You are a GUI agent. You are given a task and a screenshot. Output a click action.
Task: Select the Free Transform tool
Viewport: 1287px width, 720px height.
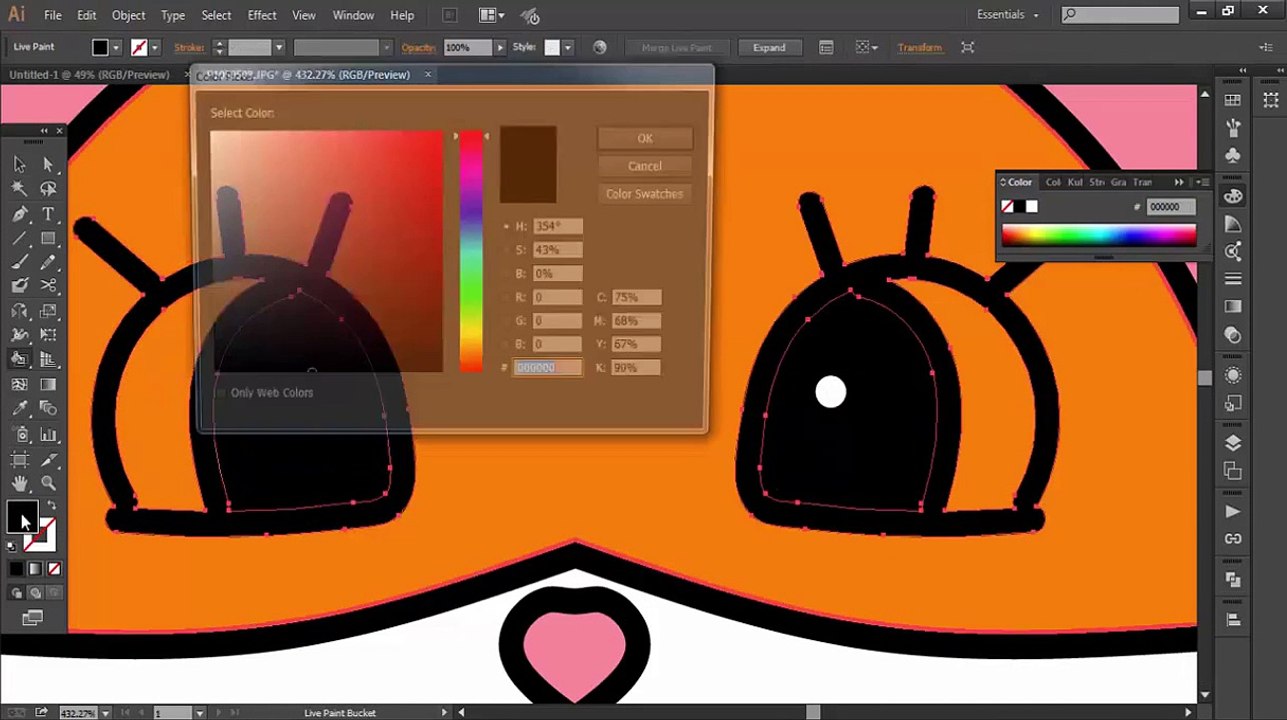click(x=48, y=335)
